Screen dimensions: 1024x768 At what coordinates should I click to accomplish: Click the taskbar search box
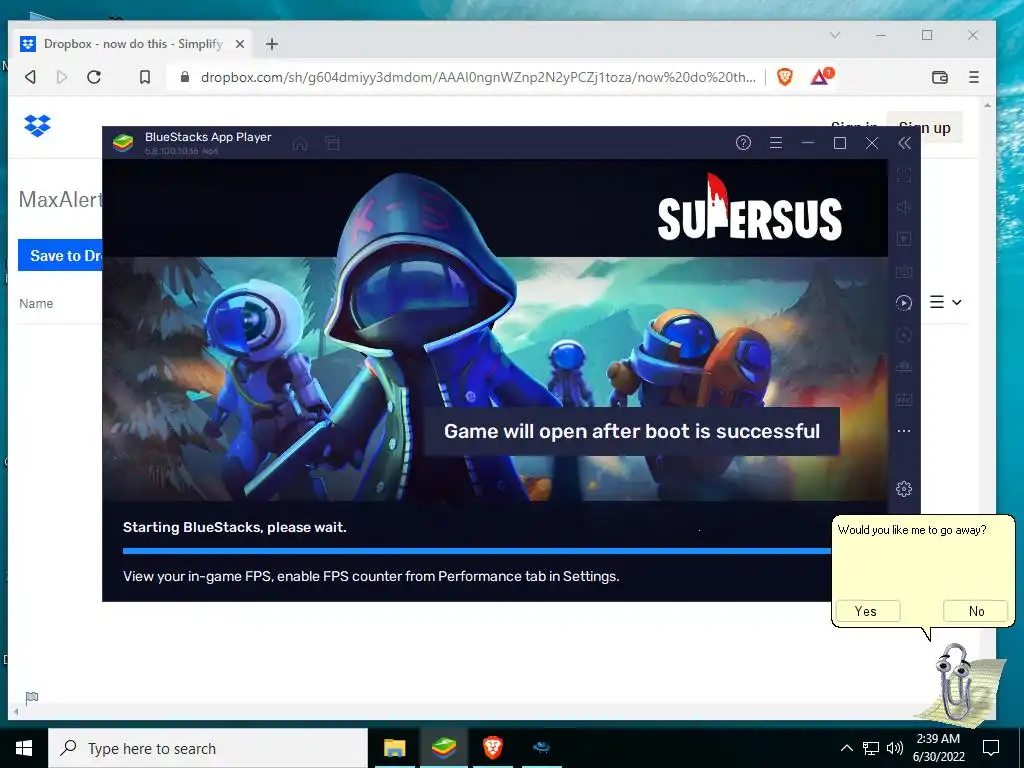pyautogui.click(x=208, y=748)
